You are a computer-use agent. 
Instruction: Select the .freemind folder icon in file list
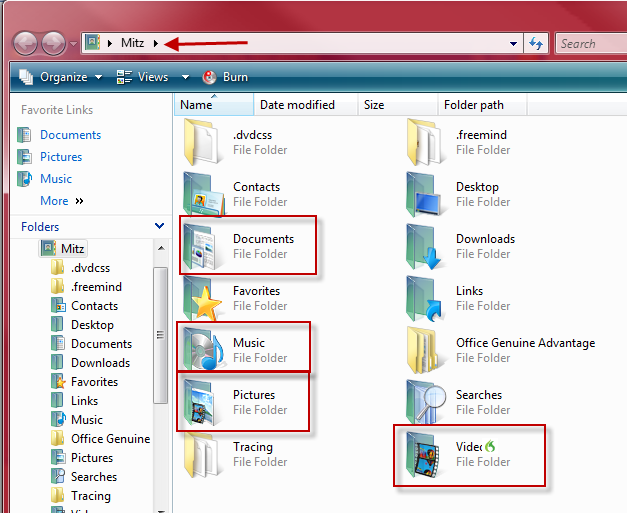click(x=424, y=142)
